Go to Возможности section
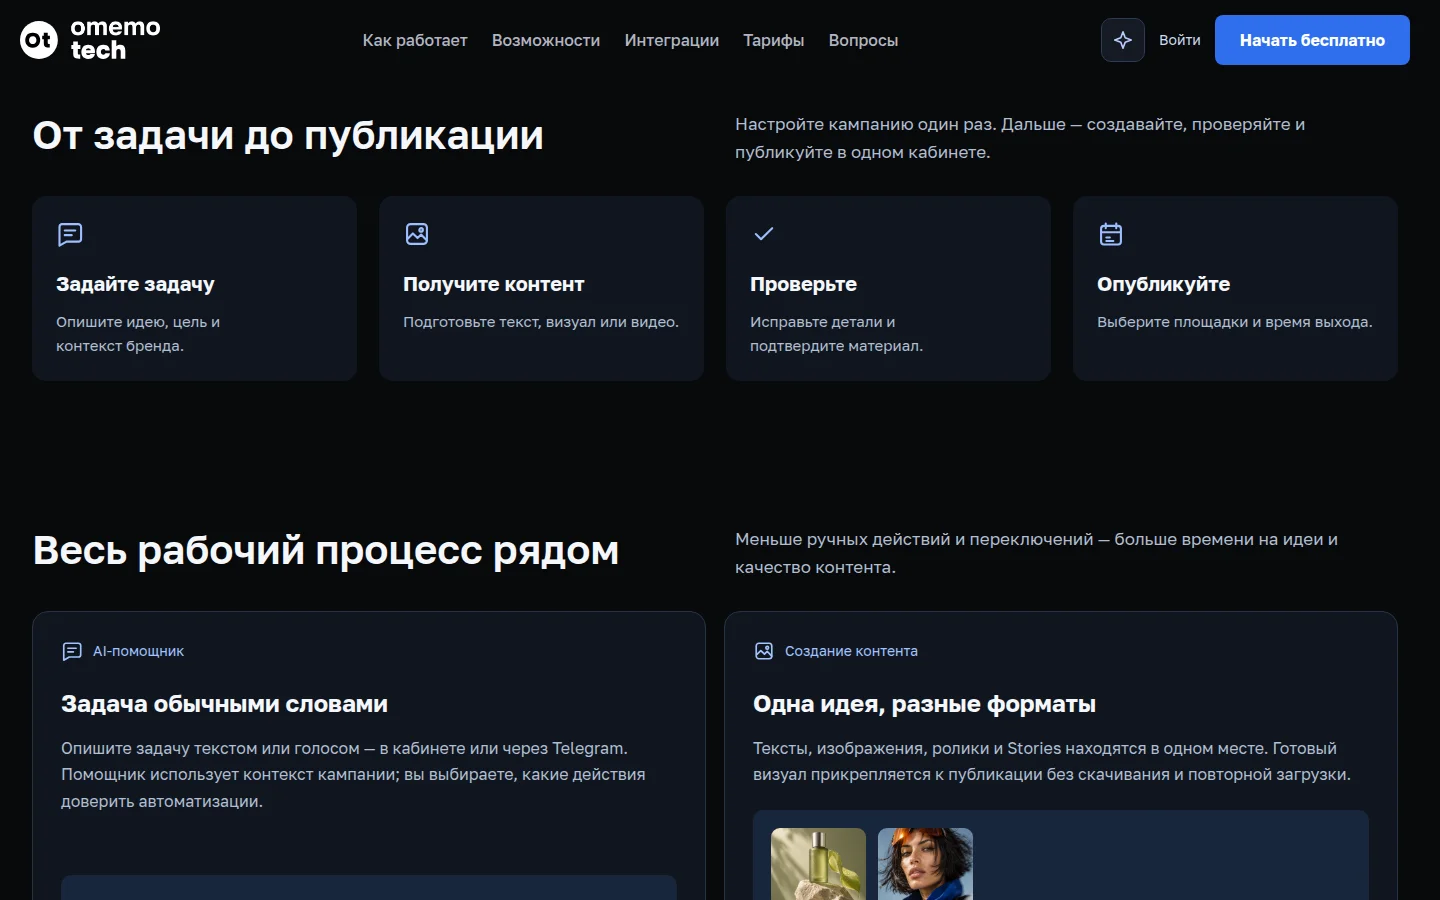 pos(546,40)
